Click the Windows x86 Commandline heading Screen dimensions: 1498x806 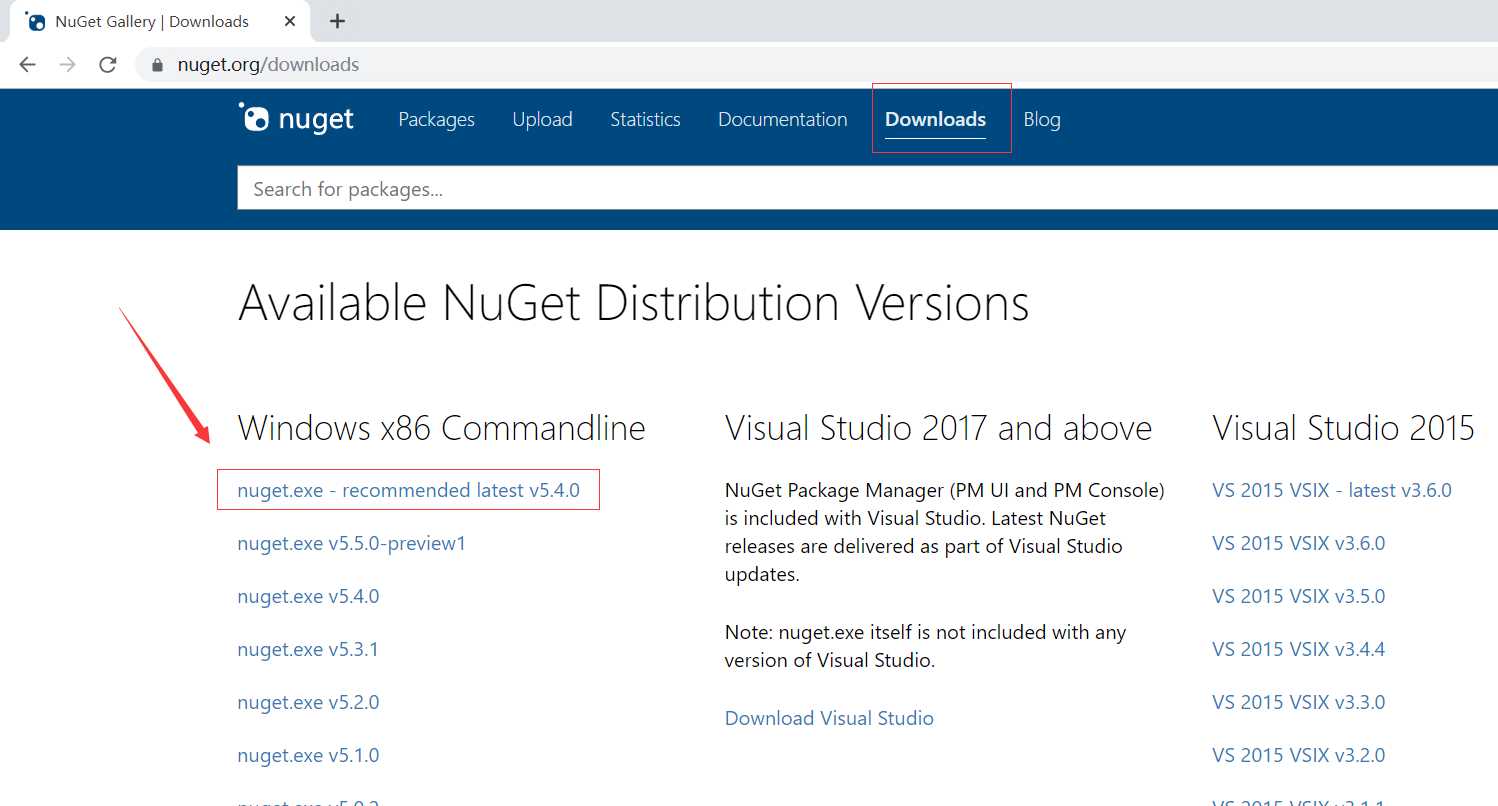(441, 428)
